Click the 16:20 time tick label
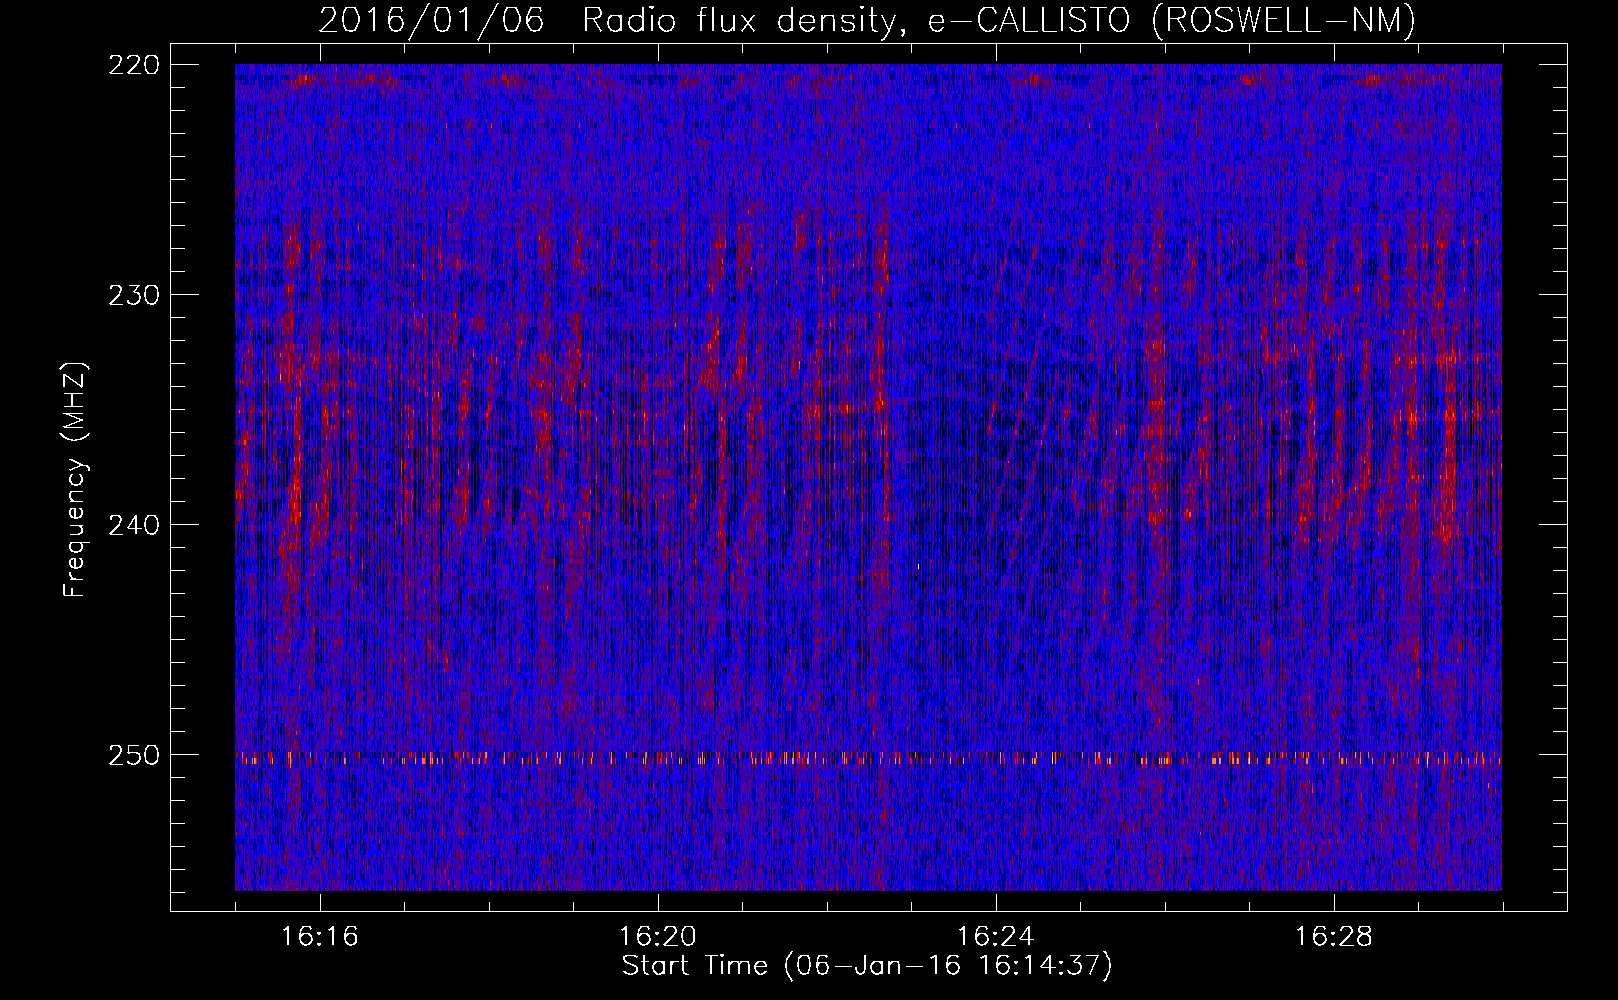The height and width of the screenshot is (1000, 1618). coord(658,937)
